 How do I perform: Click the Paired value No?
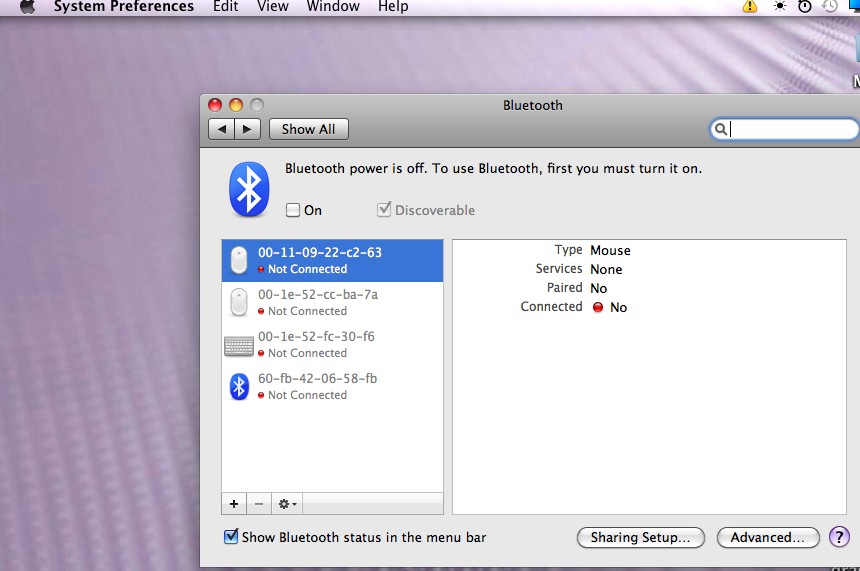click(x=598, y=289)
